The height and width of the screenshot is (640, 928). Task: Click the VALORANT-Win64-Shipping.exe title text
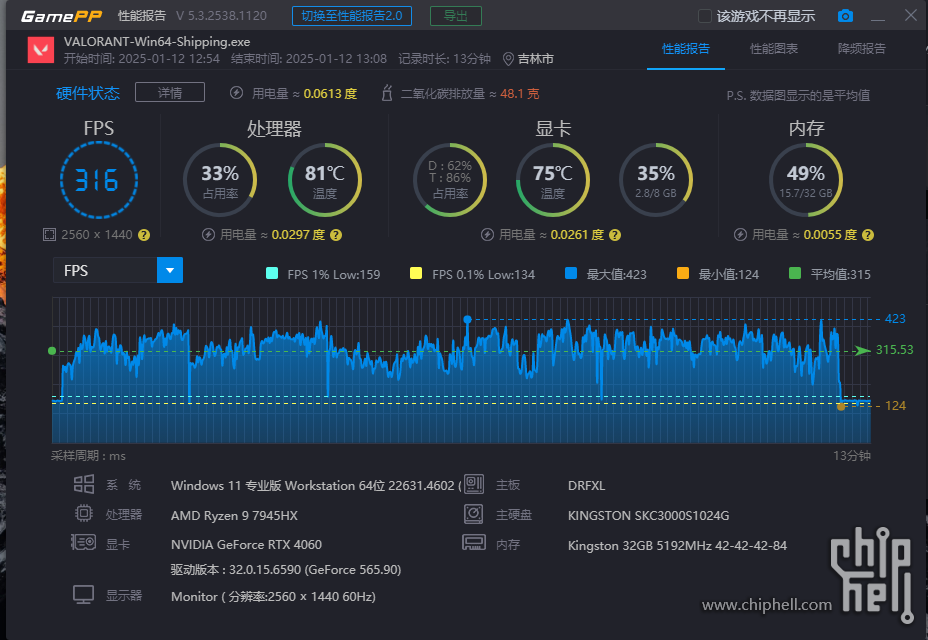pos(157,42)
